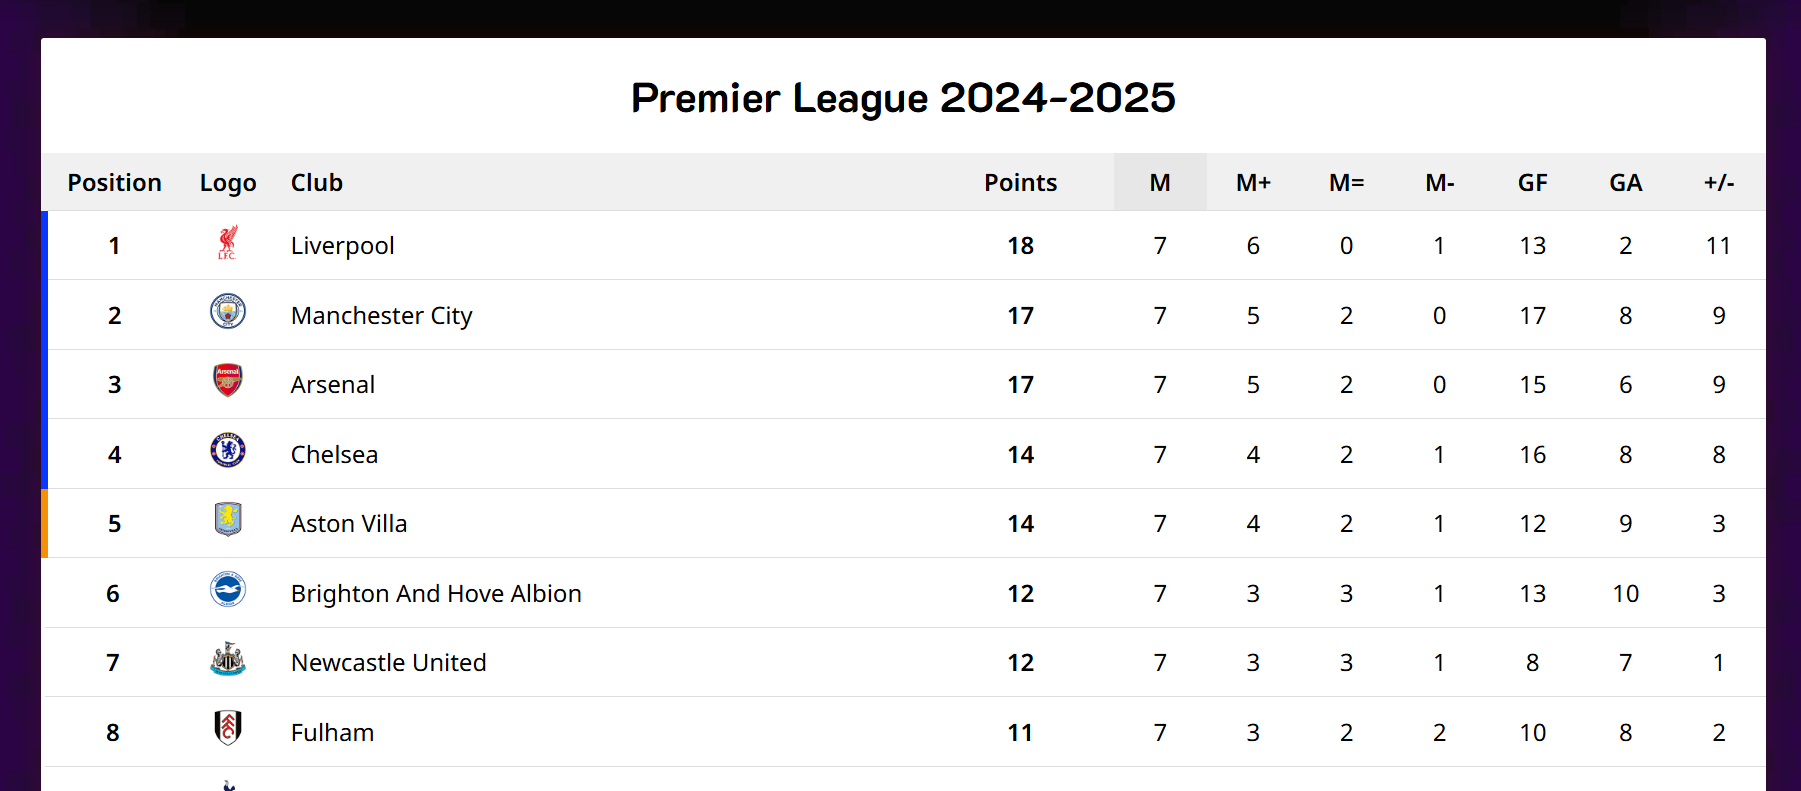This screenshot has width=1801, height=791.
Task: Sort by the +/- goal difference header
Action: [x=1719, y=183]
